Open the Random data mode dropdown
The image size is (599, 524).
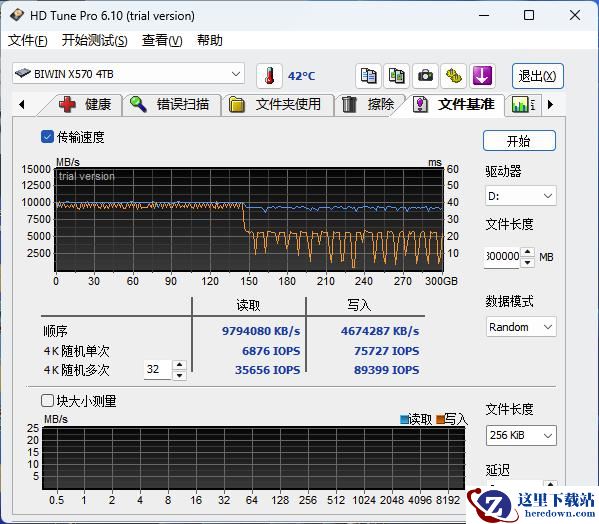coord(521,327)
